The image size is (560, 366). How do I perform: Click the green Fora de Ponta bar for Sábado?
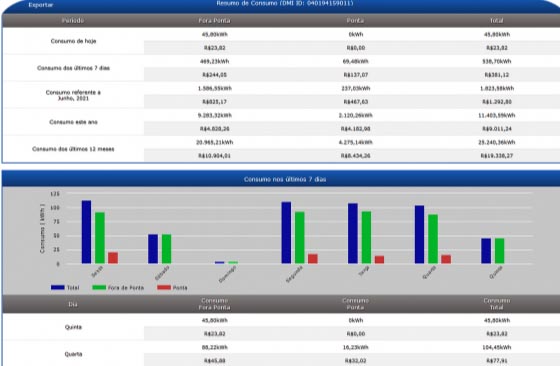[166, 249]
